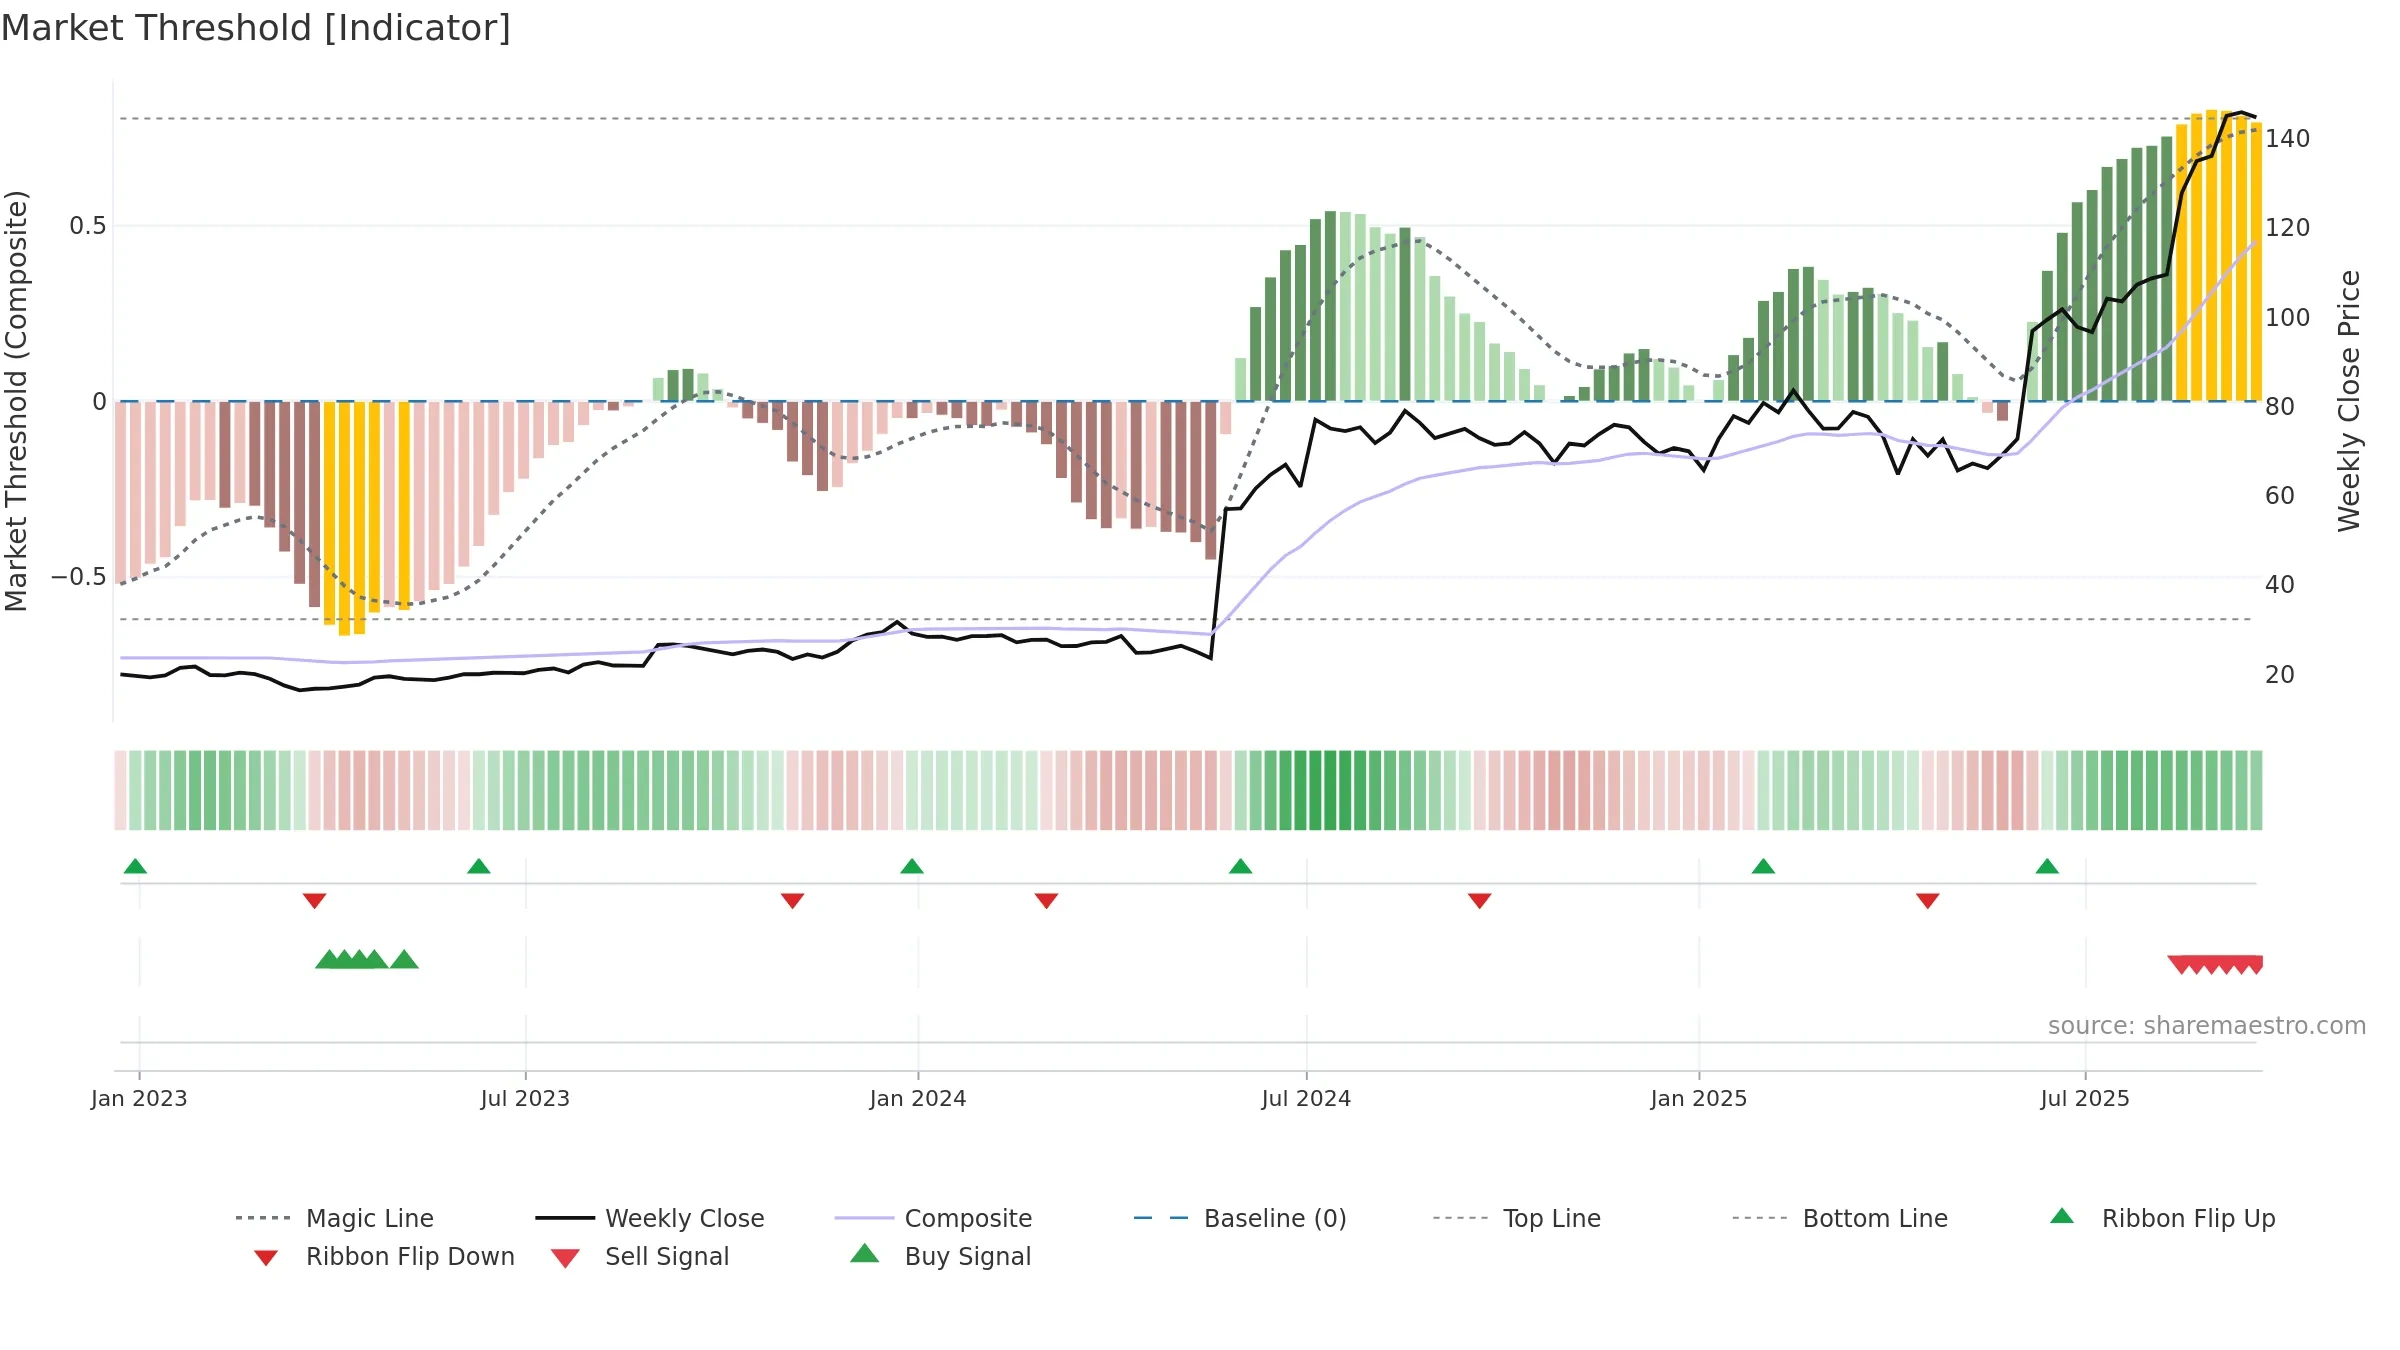
Task: Toggle the Baseline (0) legend entry
Action: click(1240, 1218)
